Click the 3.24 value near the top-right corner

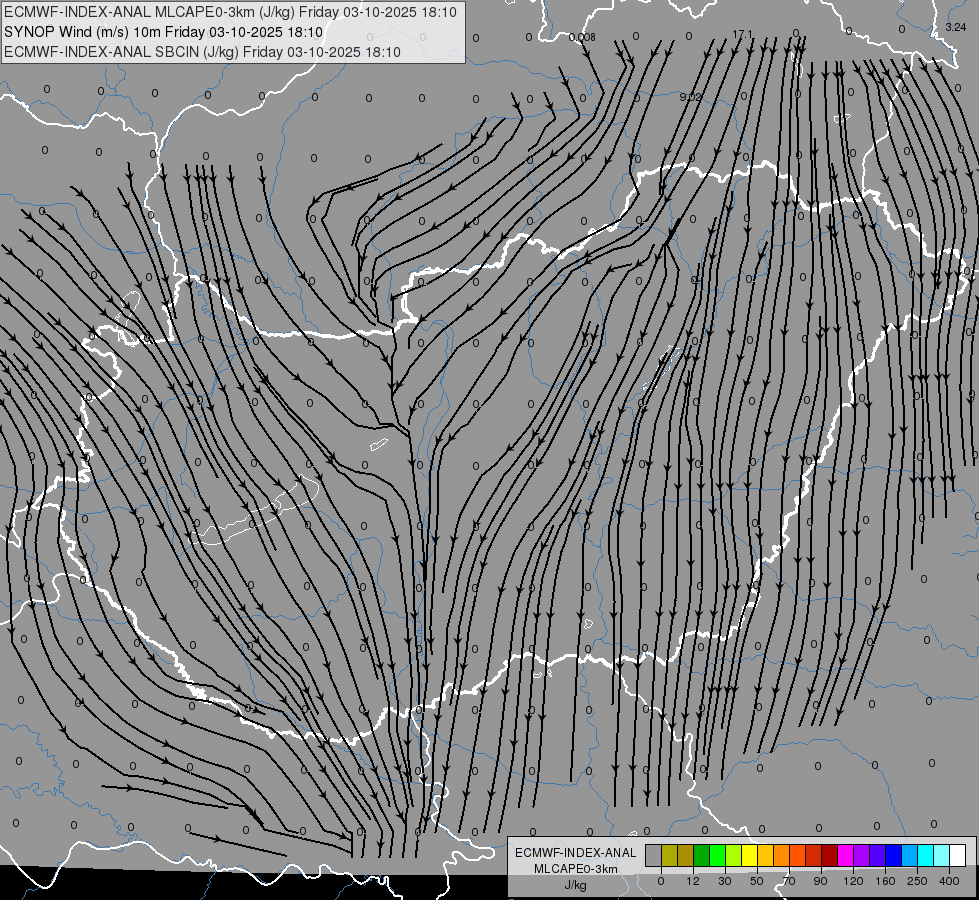tap(956, 27)
